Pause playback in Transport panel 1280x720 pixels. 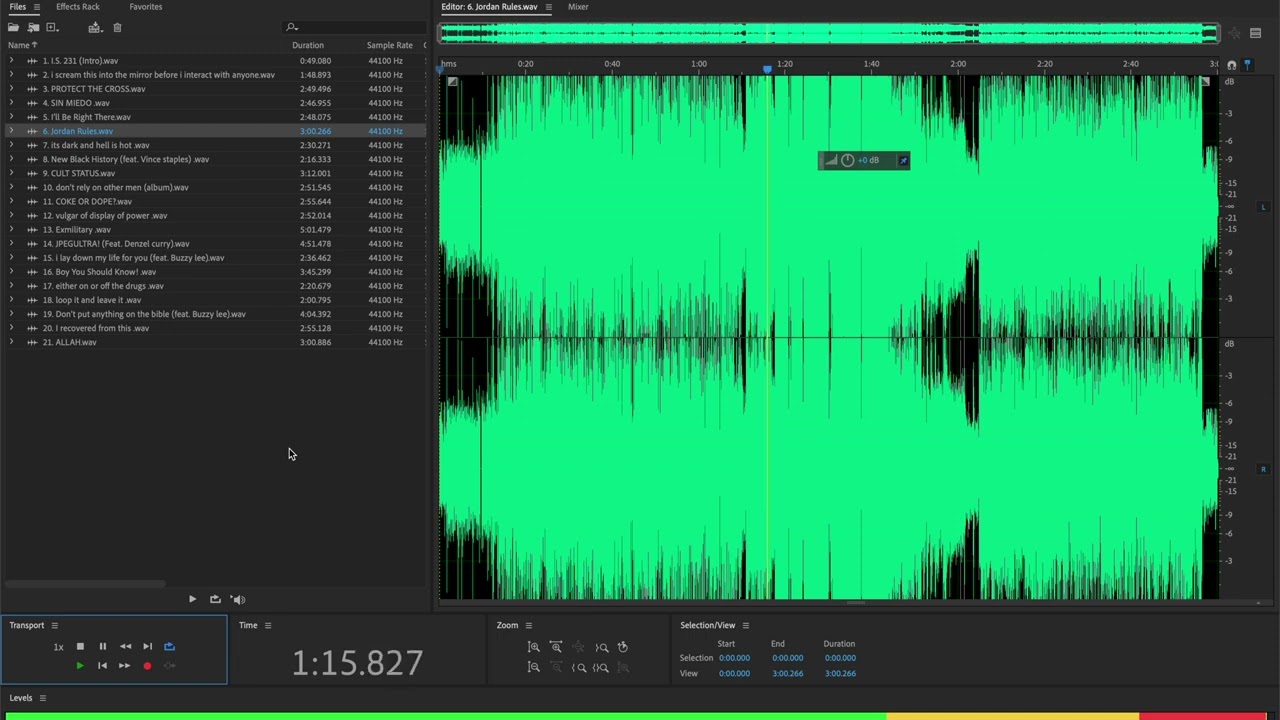pyautogui.click(x=102, y=647)
